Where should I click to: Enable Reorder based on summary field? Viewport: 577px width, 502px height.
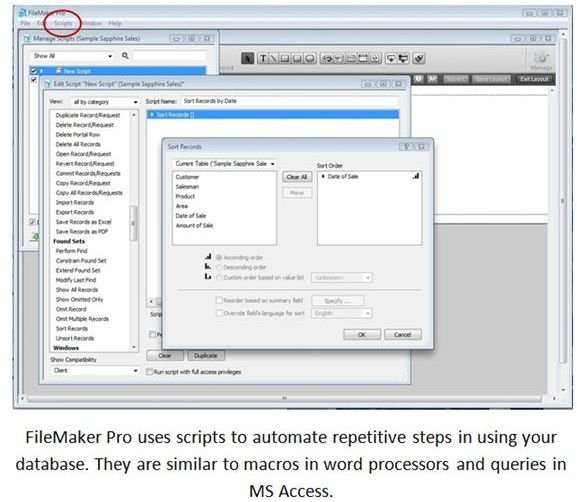(x=219, y=300)
